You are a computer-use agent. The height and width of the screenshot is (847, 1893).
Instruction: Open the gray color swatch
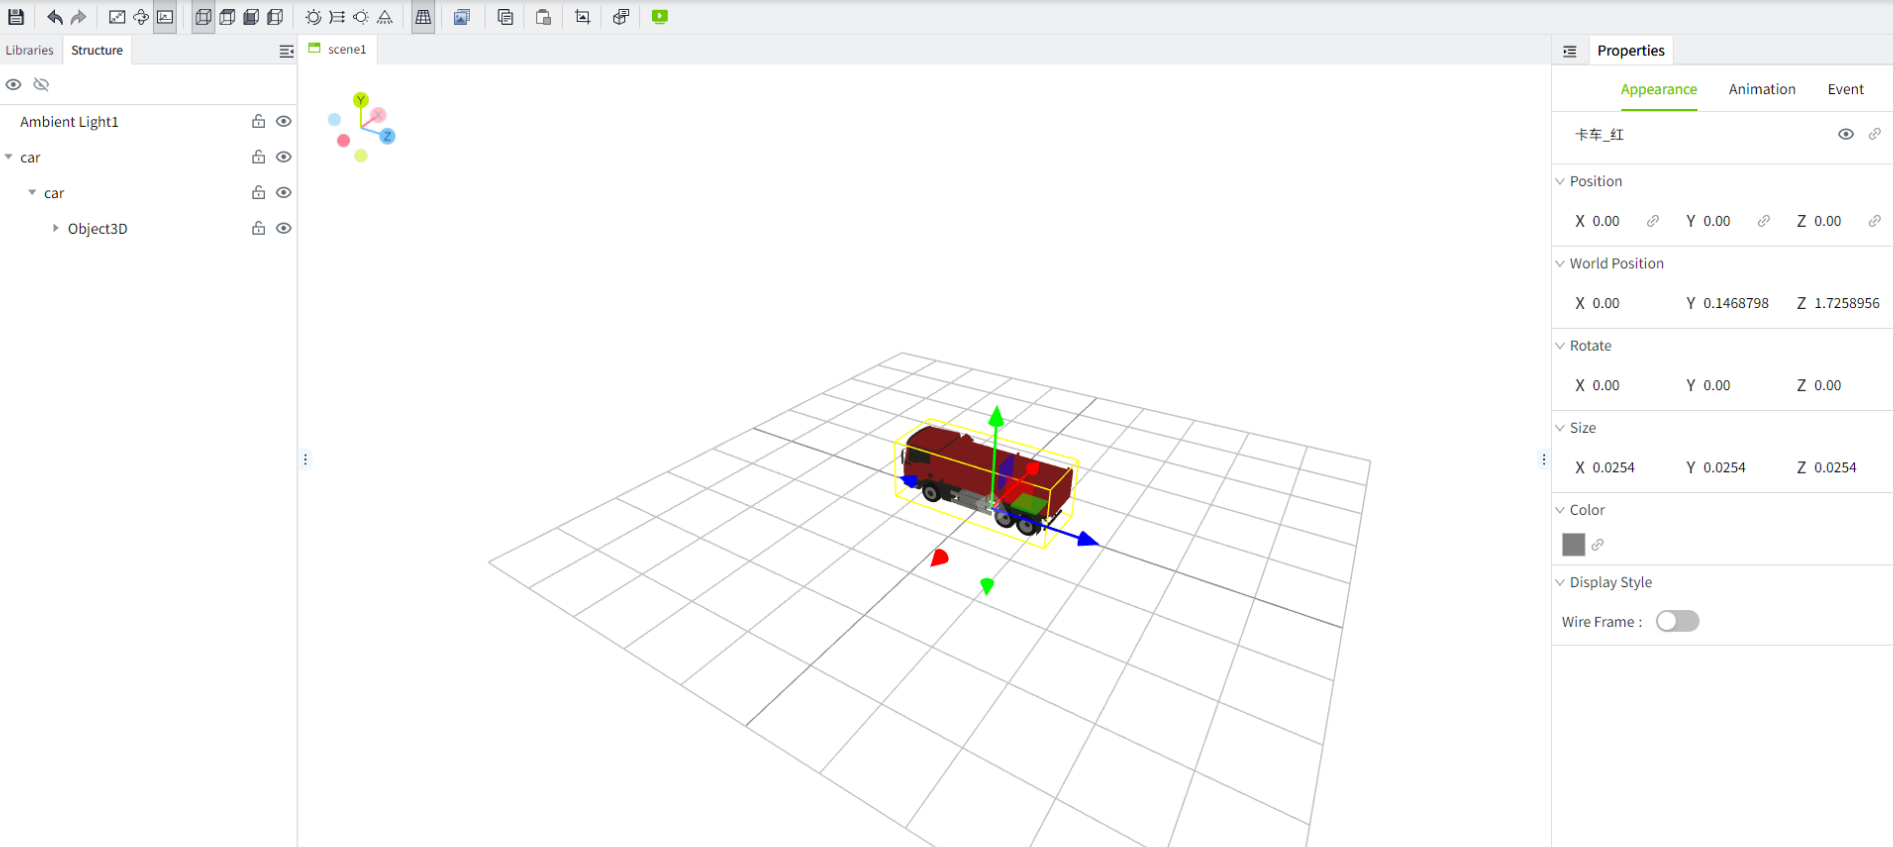click(x=1573, y=544)
